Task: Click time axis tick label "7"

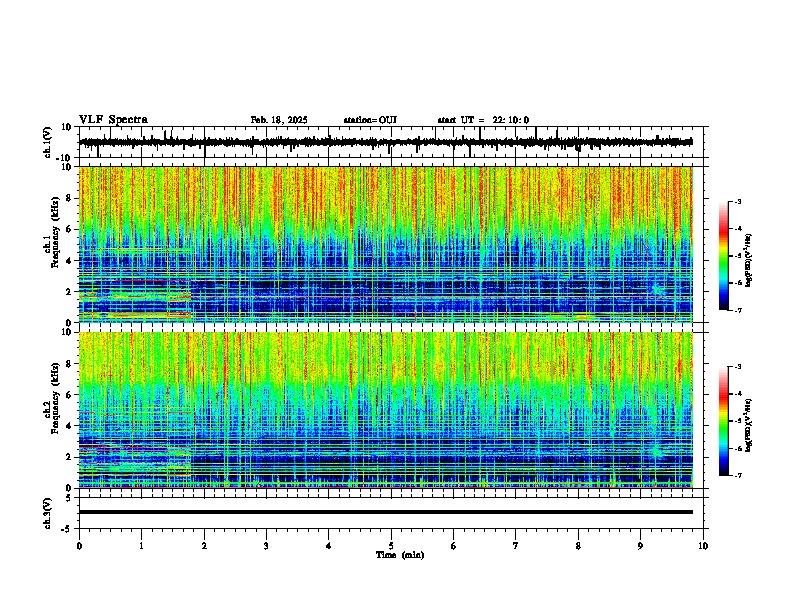Action: (516, 546)
